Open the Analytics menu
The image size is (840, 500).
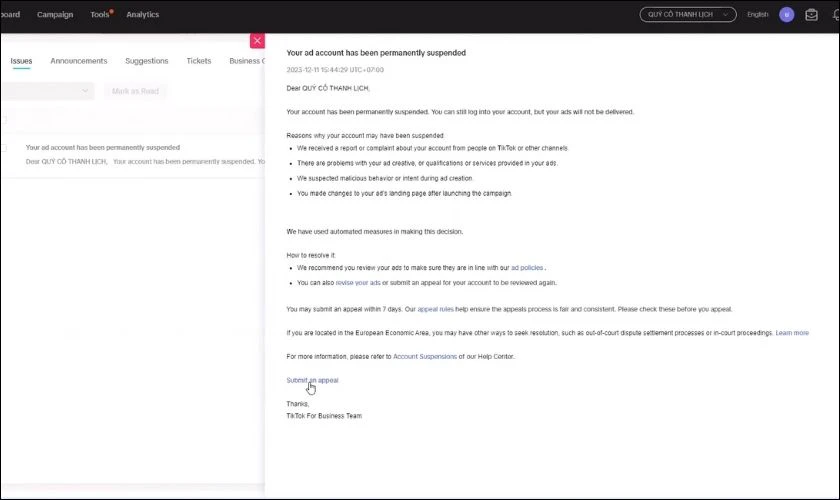(x=142, y=14)
